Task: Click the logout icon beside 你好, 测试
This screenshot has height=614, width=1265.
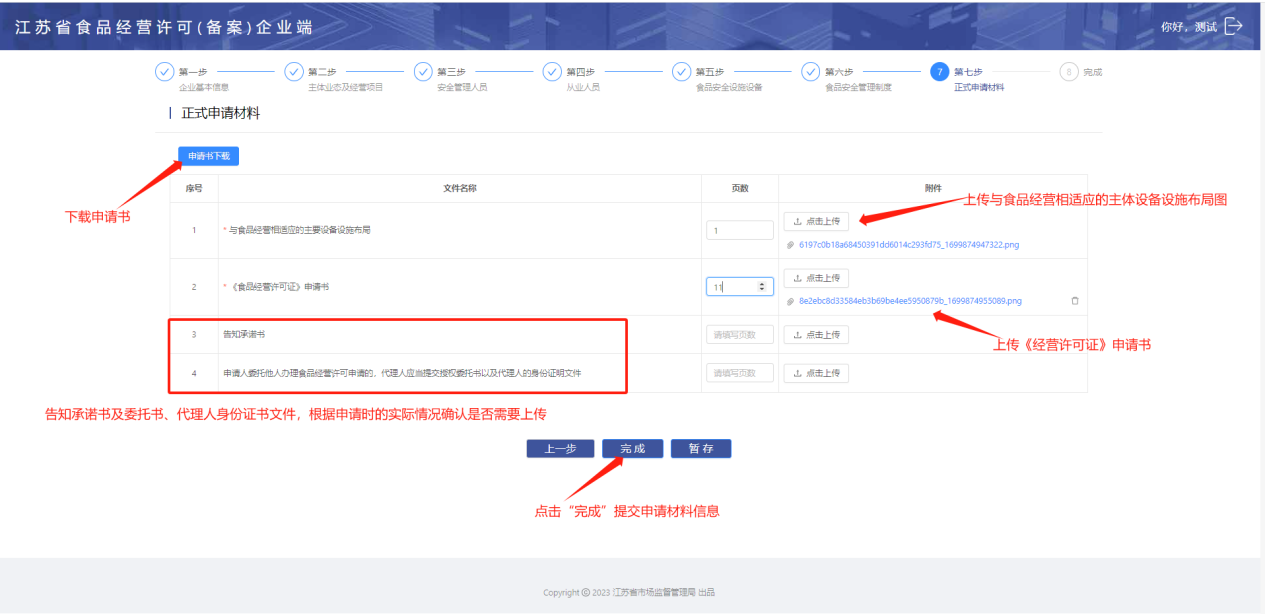Action: point(1234,26)
